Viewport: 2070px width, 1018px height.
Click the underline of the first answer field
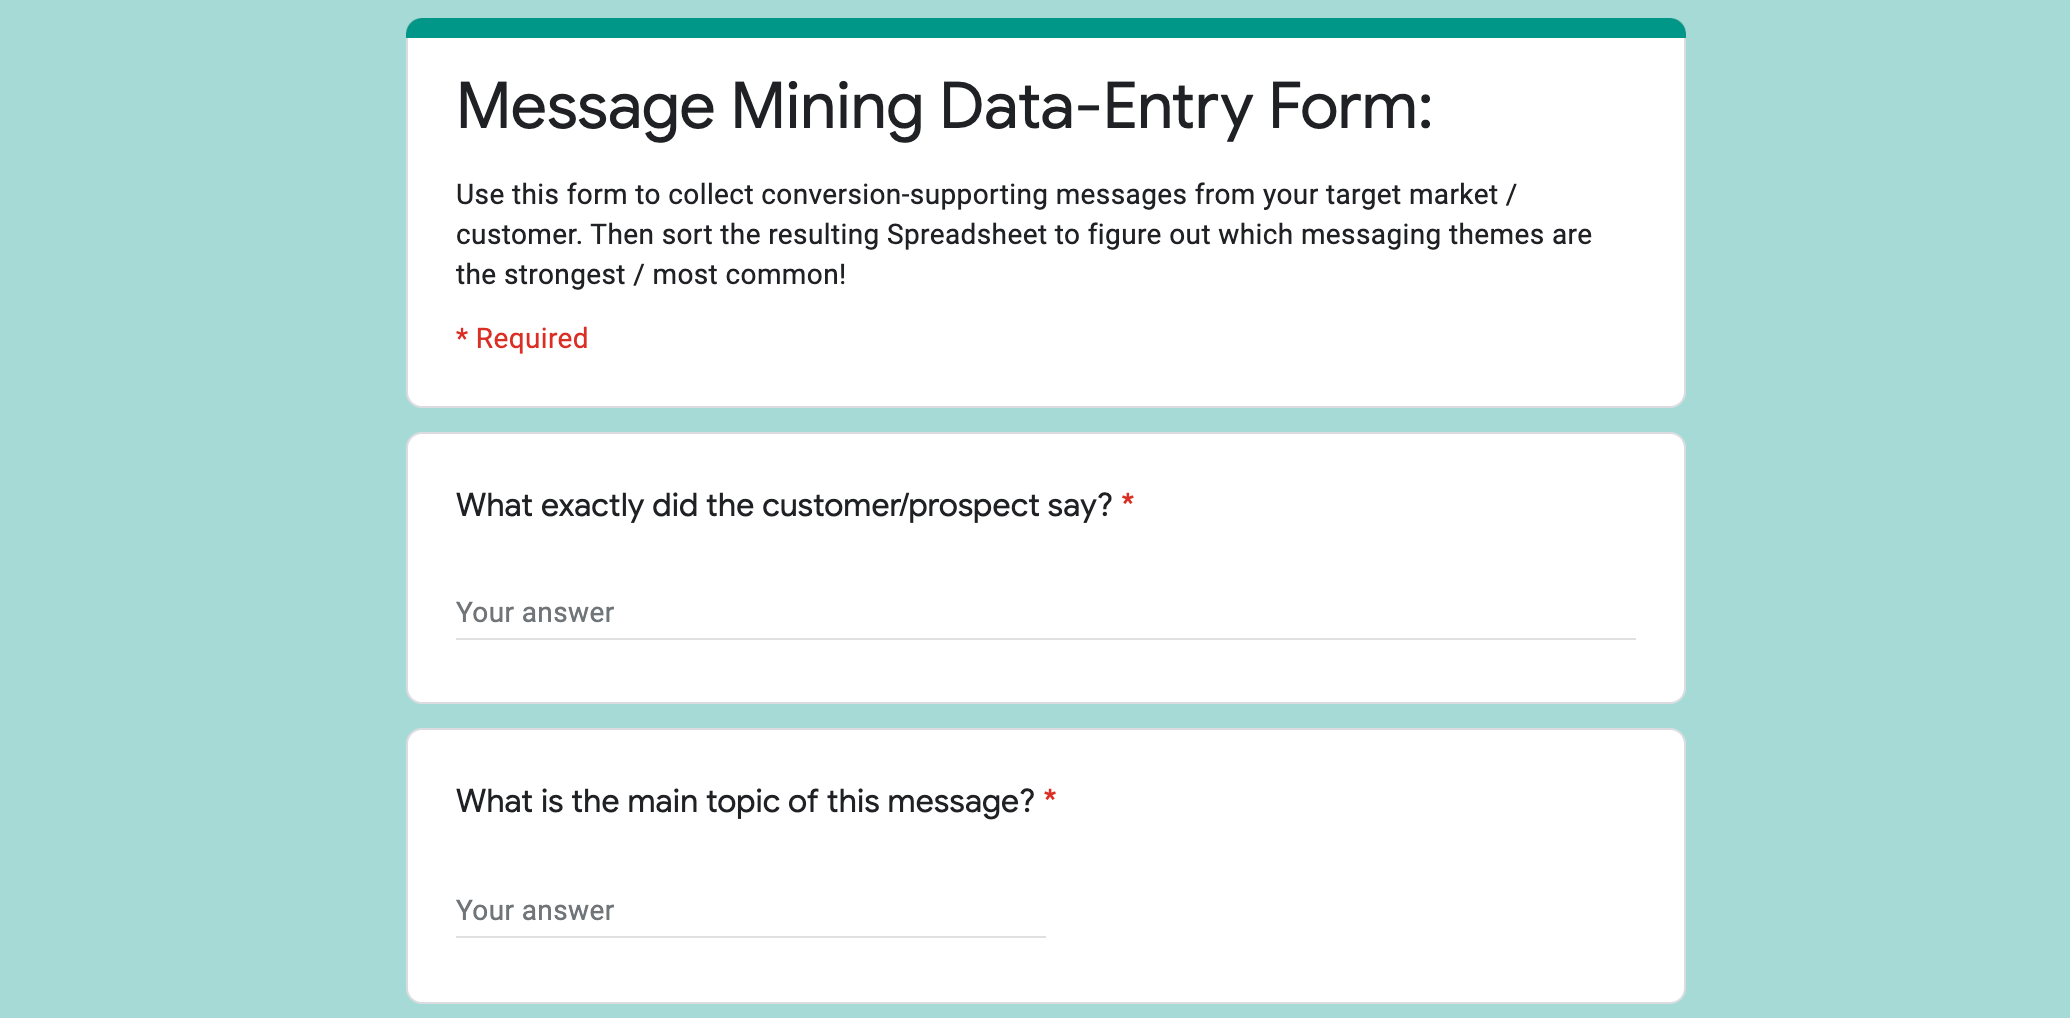(1045, 639)
